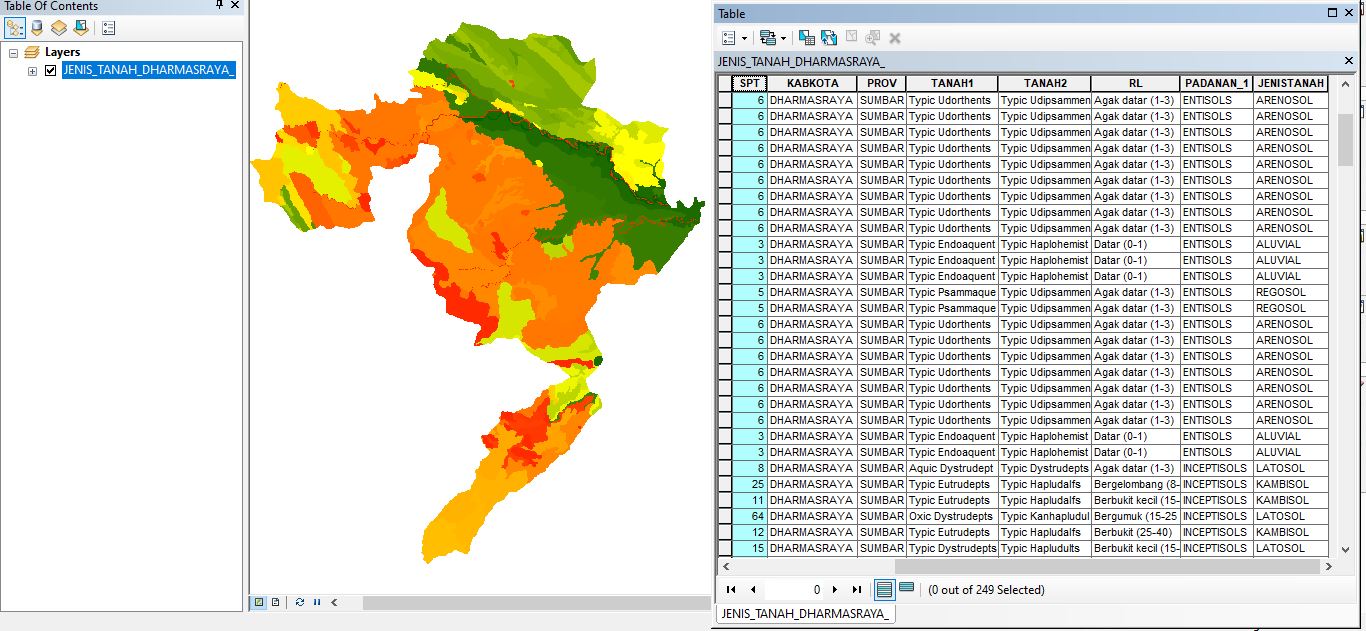Image resolution: width=1366 pixels, height=631 pixels.
Task: Pause map drawing
Action: click(316, 601)
